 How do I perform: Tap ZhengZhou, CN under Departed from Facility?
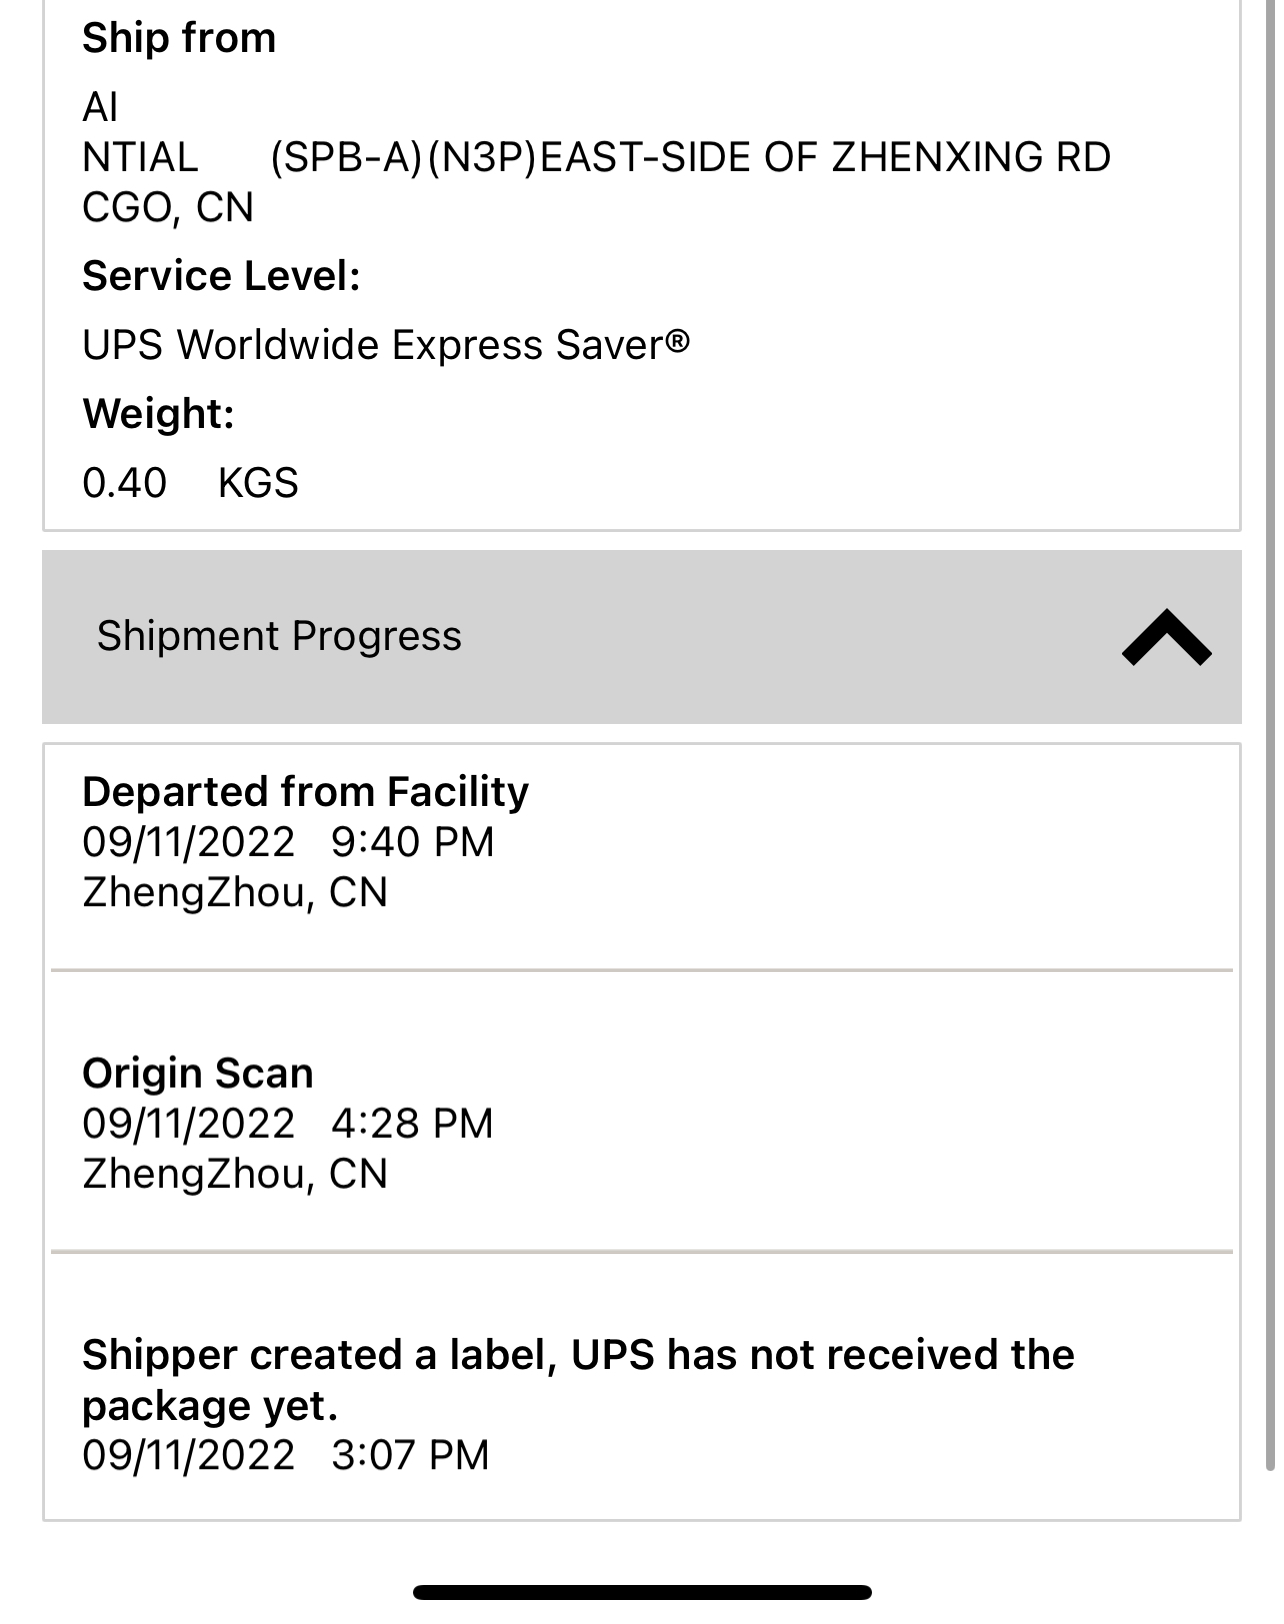pyautogui.click(x=235, y=892)
